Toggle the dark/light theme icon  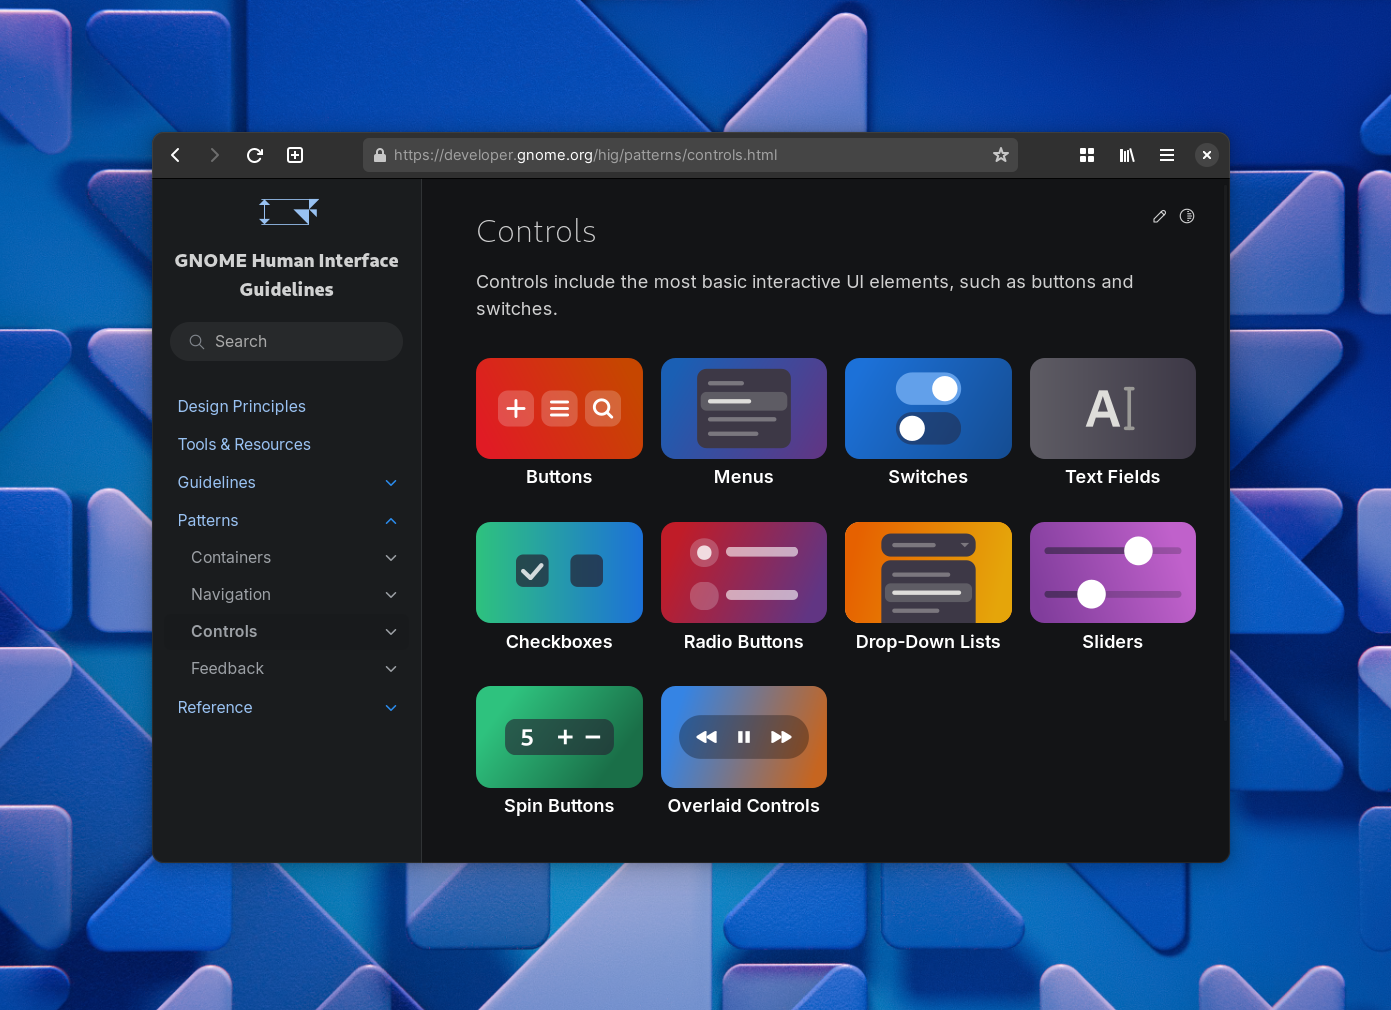click(x=1187, y=216)
